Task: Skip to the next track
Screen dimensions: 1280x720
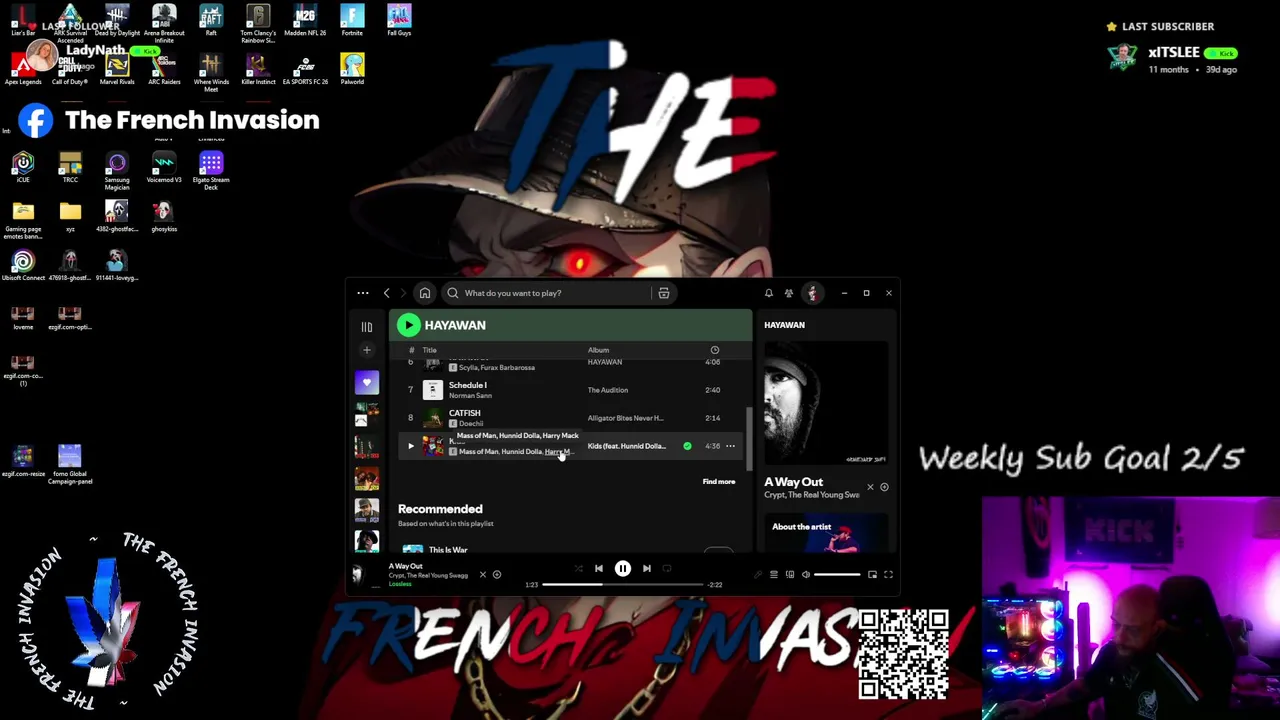Action: click(x=647, y=569)
